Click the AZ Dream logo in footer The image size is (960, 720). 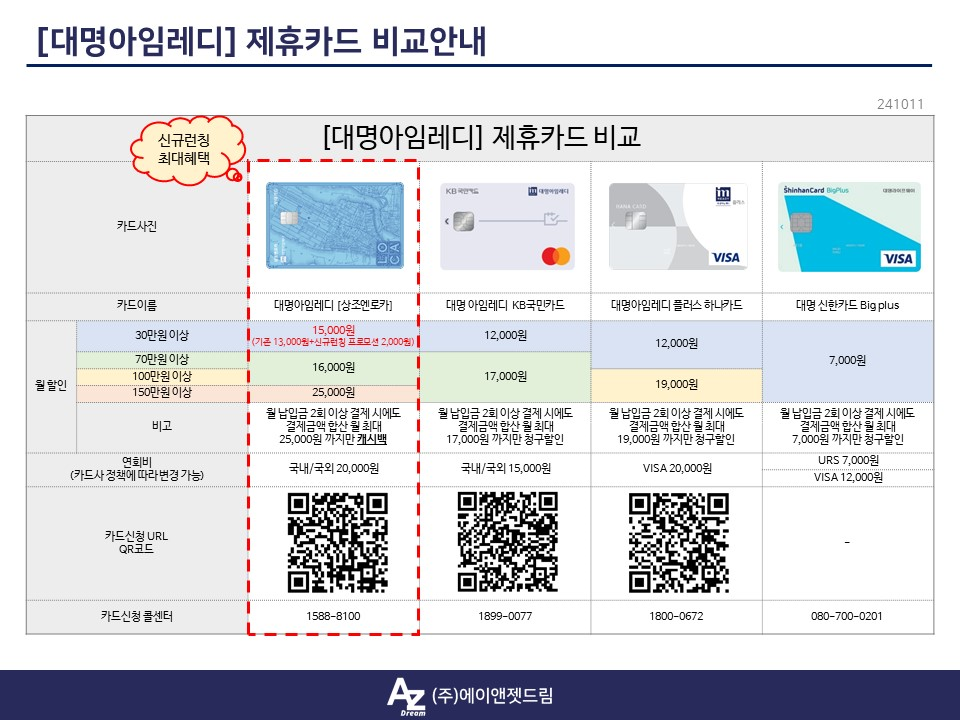pyautogui.click(x=406, y=697)
